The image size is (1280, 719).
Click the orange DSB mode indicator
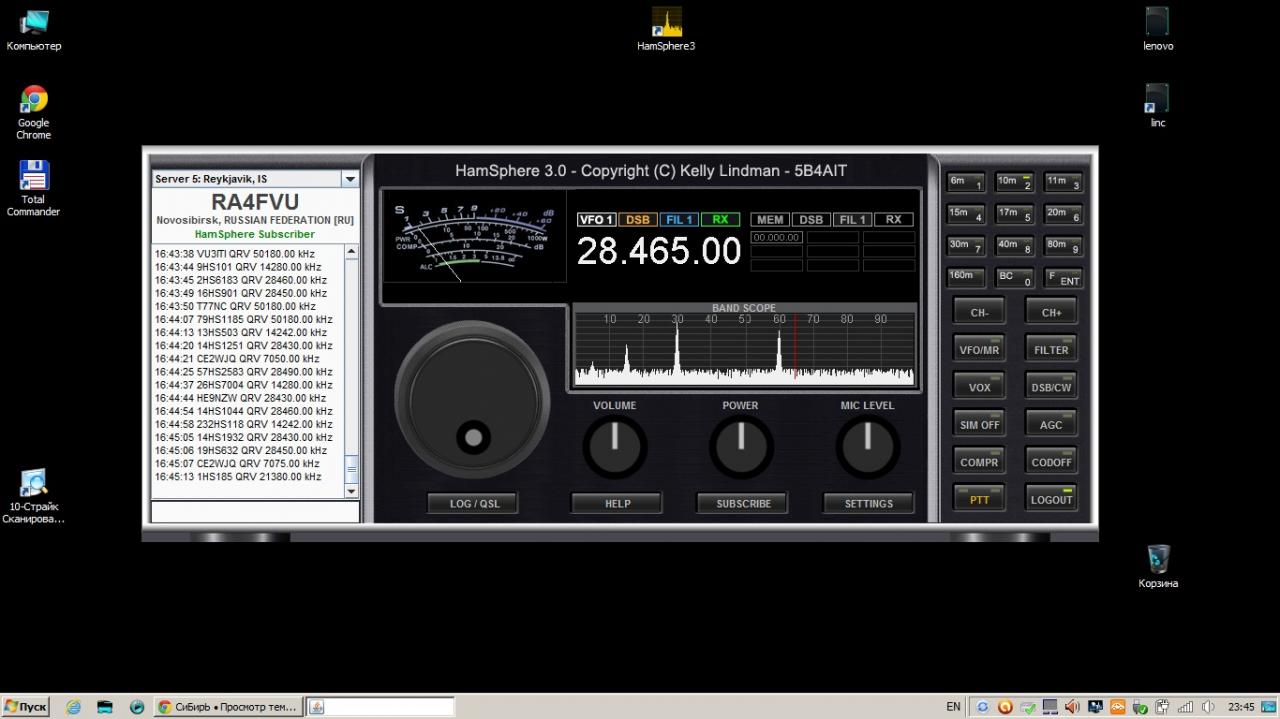(x=637, y=220)
